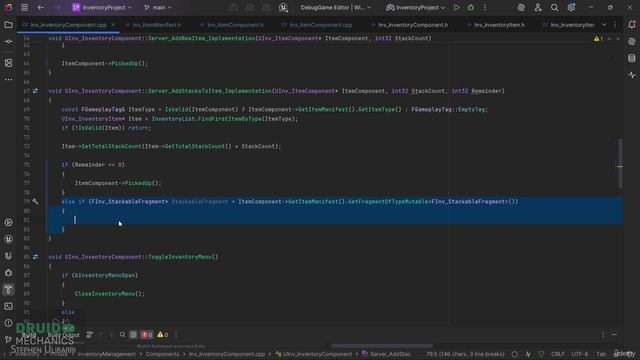Screen dimensions: 640x360
Task: Open editor tab options menu
Action: click(615, 25)
